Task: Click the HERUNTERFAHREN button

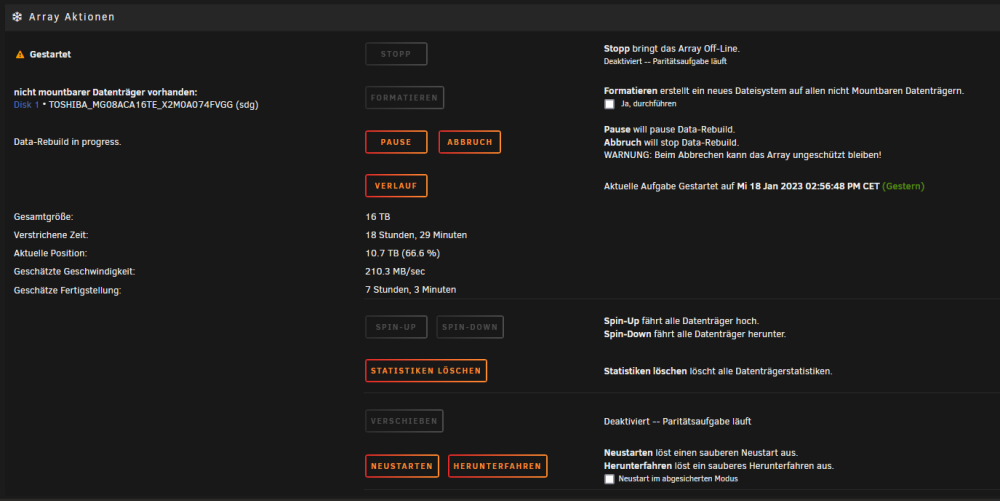Action: pos(497,466)
